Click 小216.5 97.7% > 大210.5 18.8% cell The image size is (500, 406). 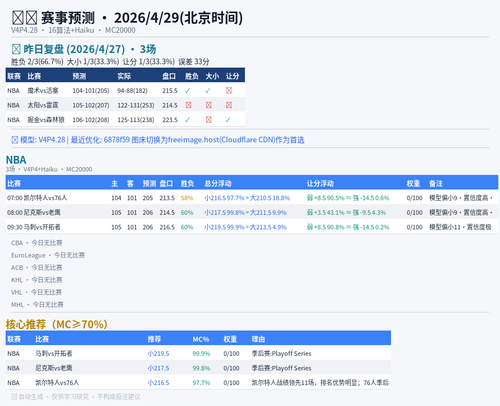pos(247,198)
